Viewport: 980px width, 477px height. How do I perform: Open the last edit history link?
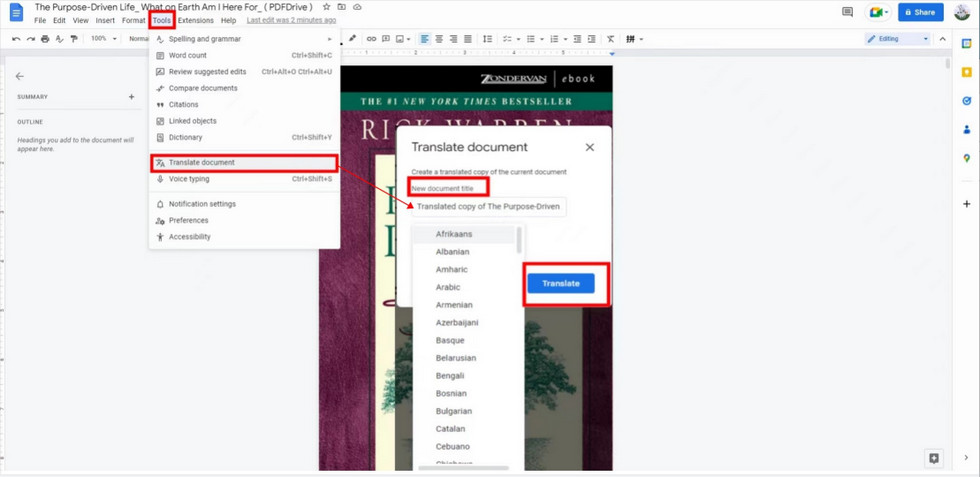pyautogui.click(x=291, y=20)
